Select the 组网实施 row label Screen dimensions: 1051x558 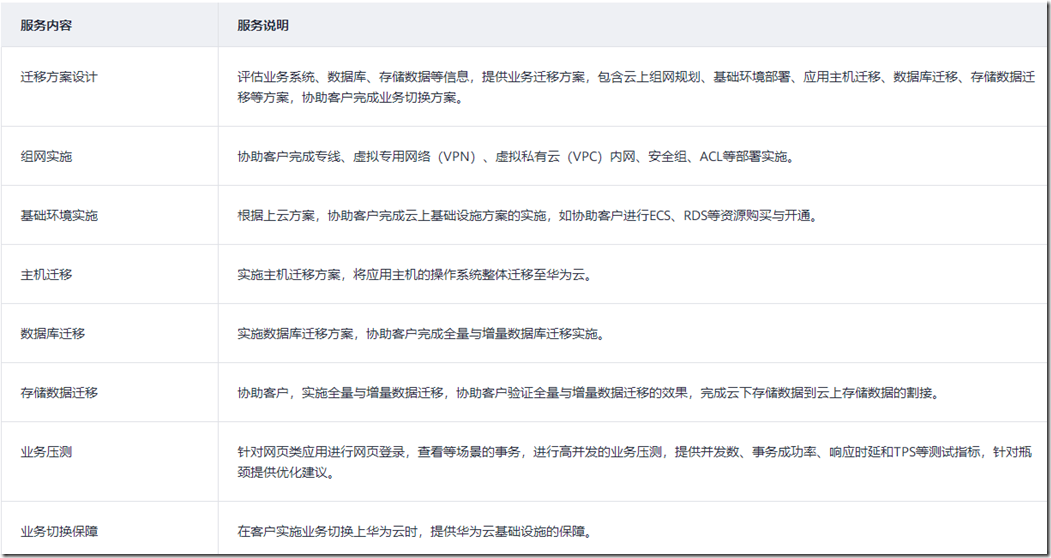(46, 156)
